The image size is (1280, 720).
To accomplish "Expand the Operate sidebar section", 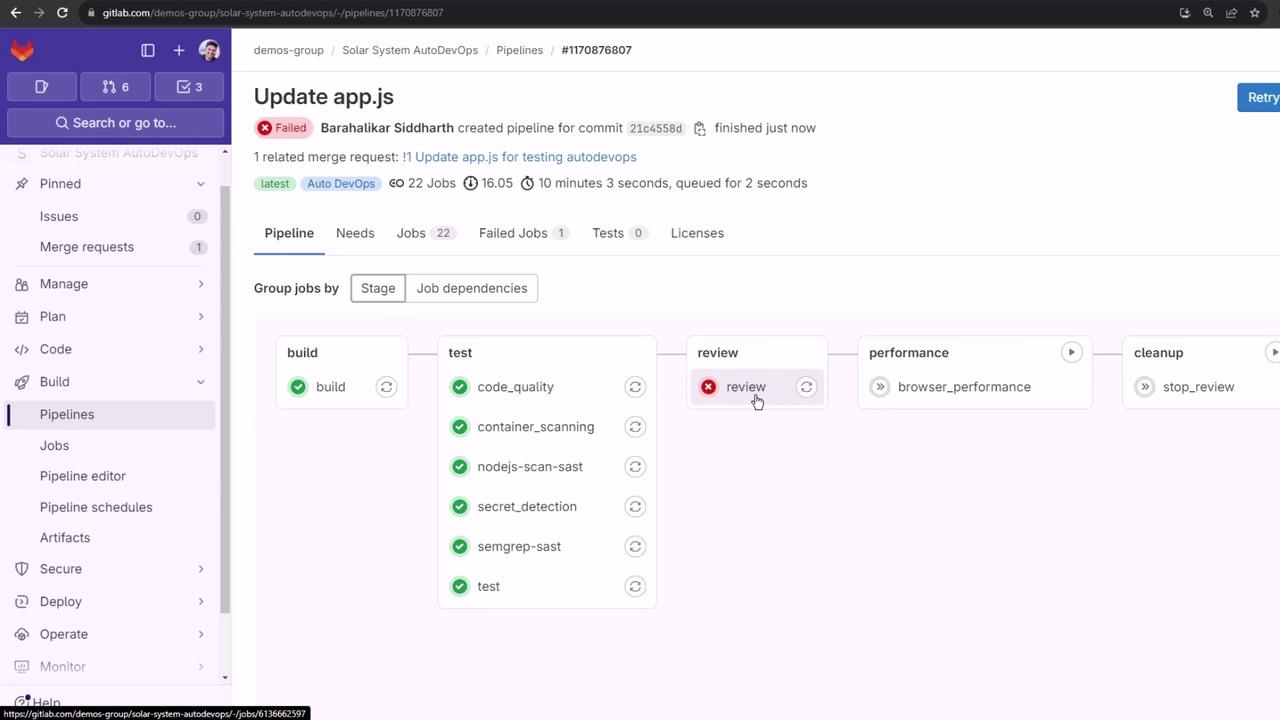I will click(x=110, y=634).
